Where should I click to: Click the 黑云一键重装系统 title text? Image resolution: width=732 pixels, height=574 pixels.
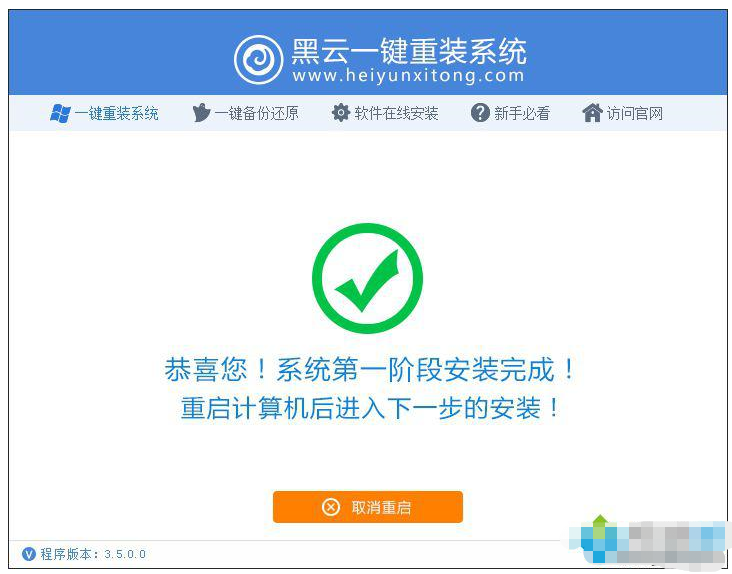pos(409,51)
